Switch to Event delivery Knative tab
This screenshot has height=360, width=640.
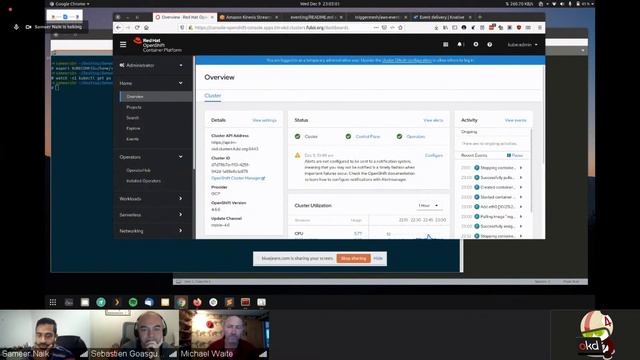coord(442,17)
